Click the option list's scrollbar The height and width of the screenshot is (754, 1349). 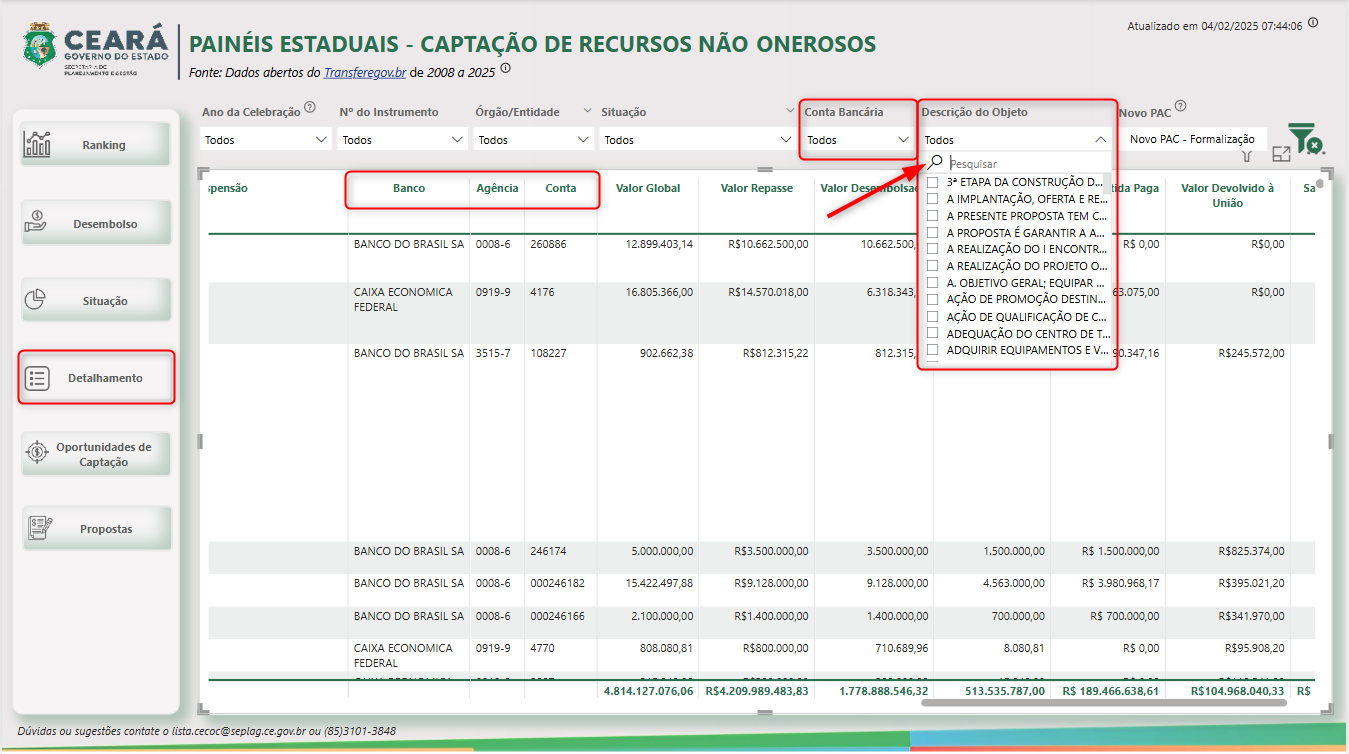point(1106,182)
